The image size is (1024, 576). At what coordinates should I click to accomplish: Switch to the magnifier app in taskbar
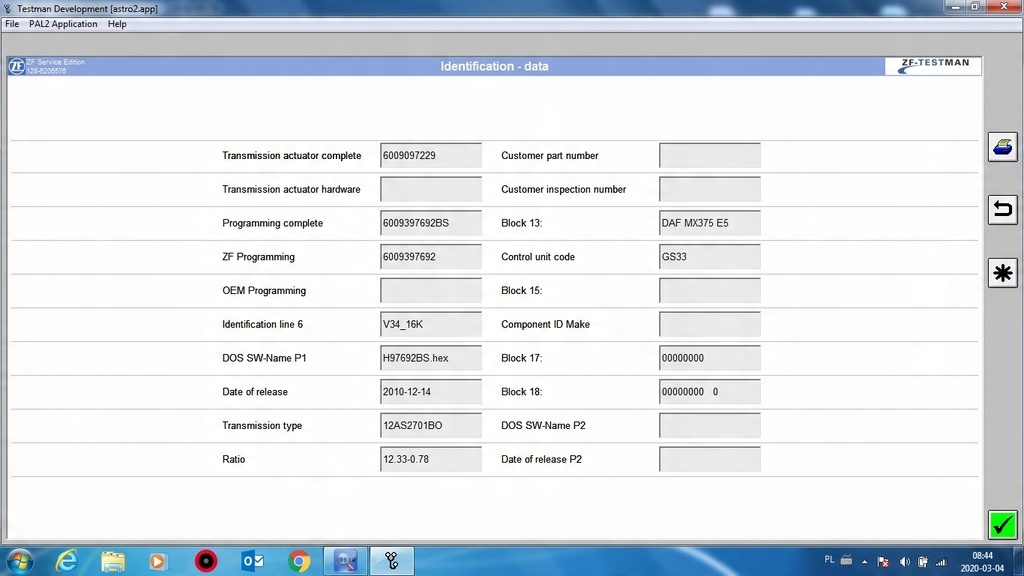click(x=345, y=561)
